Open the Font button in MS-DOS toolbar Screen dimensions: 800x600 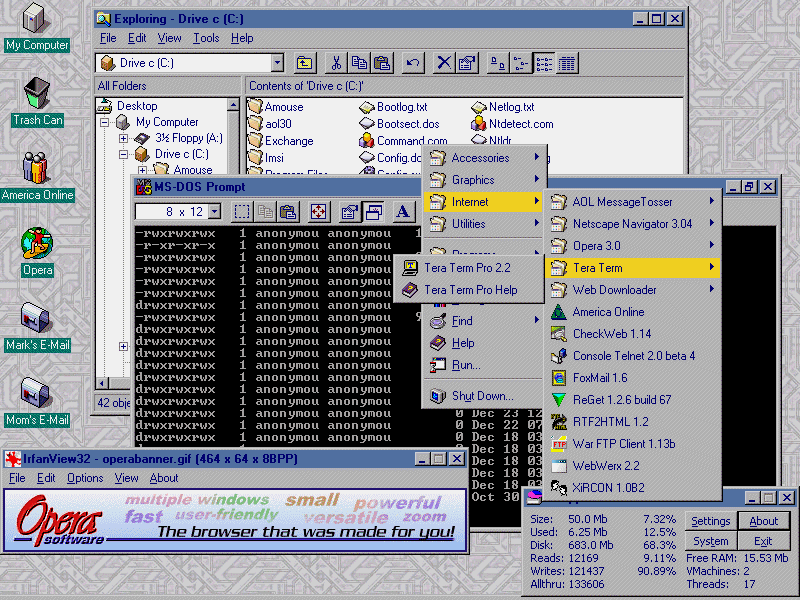(403, 212)
